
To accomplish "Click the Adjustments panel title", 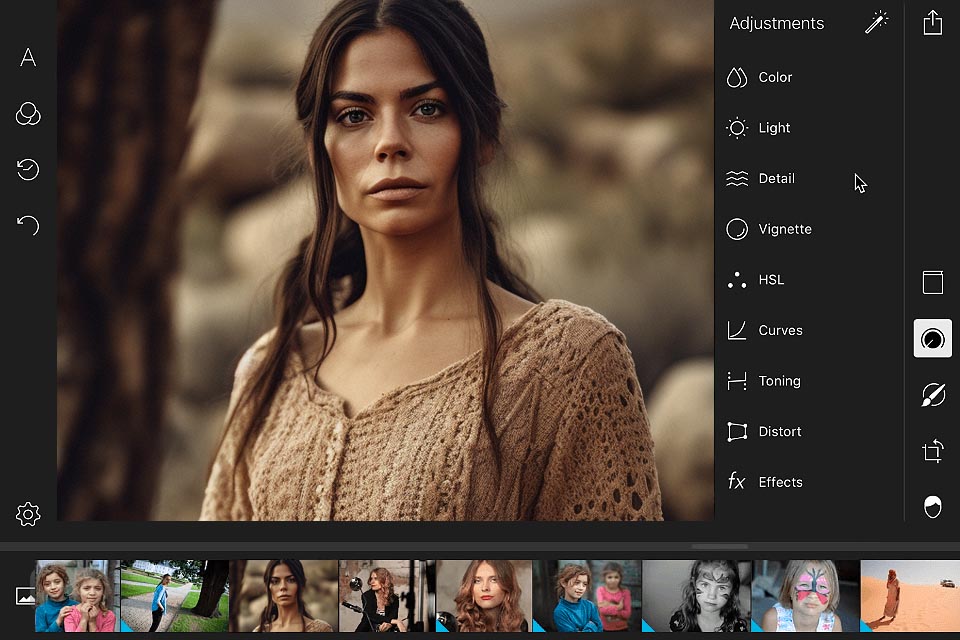I will click(776, 23).
